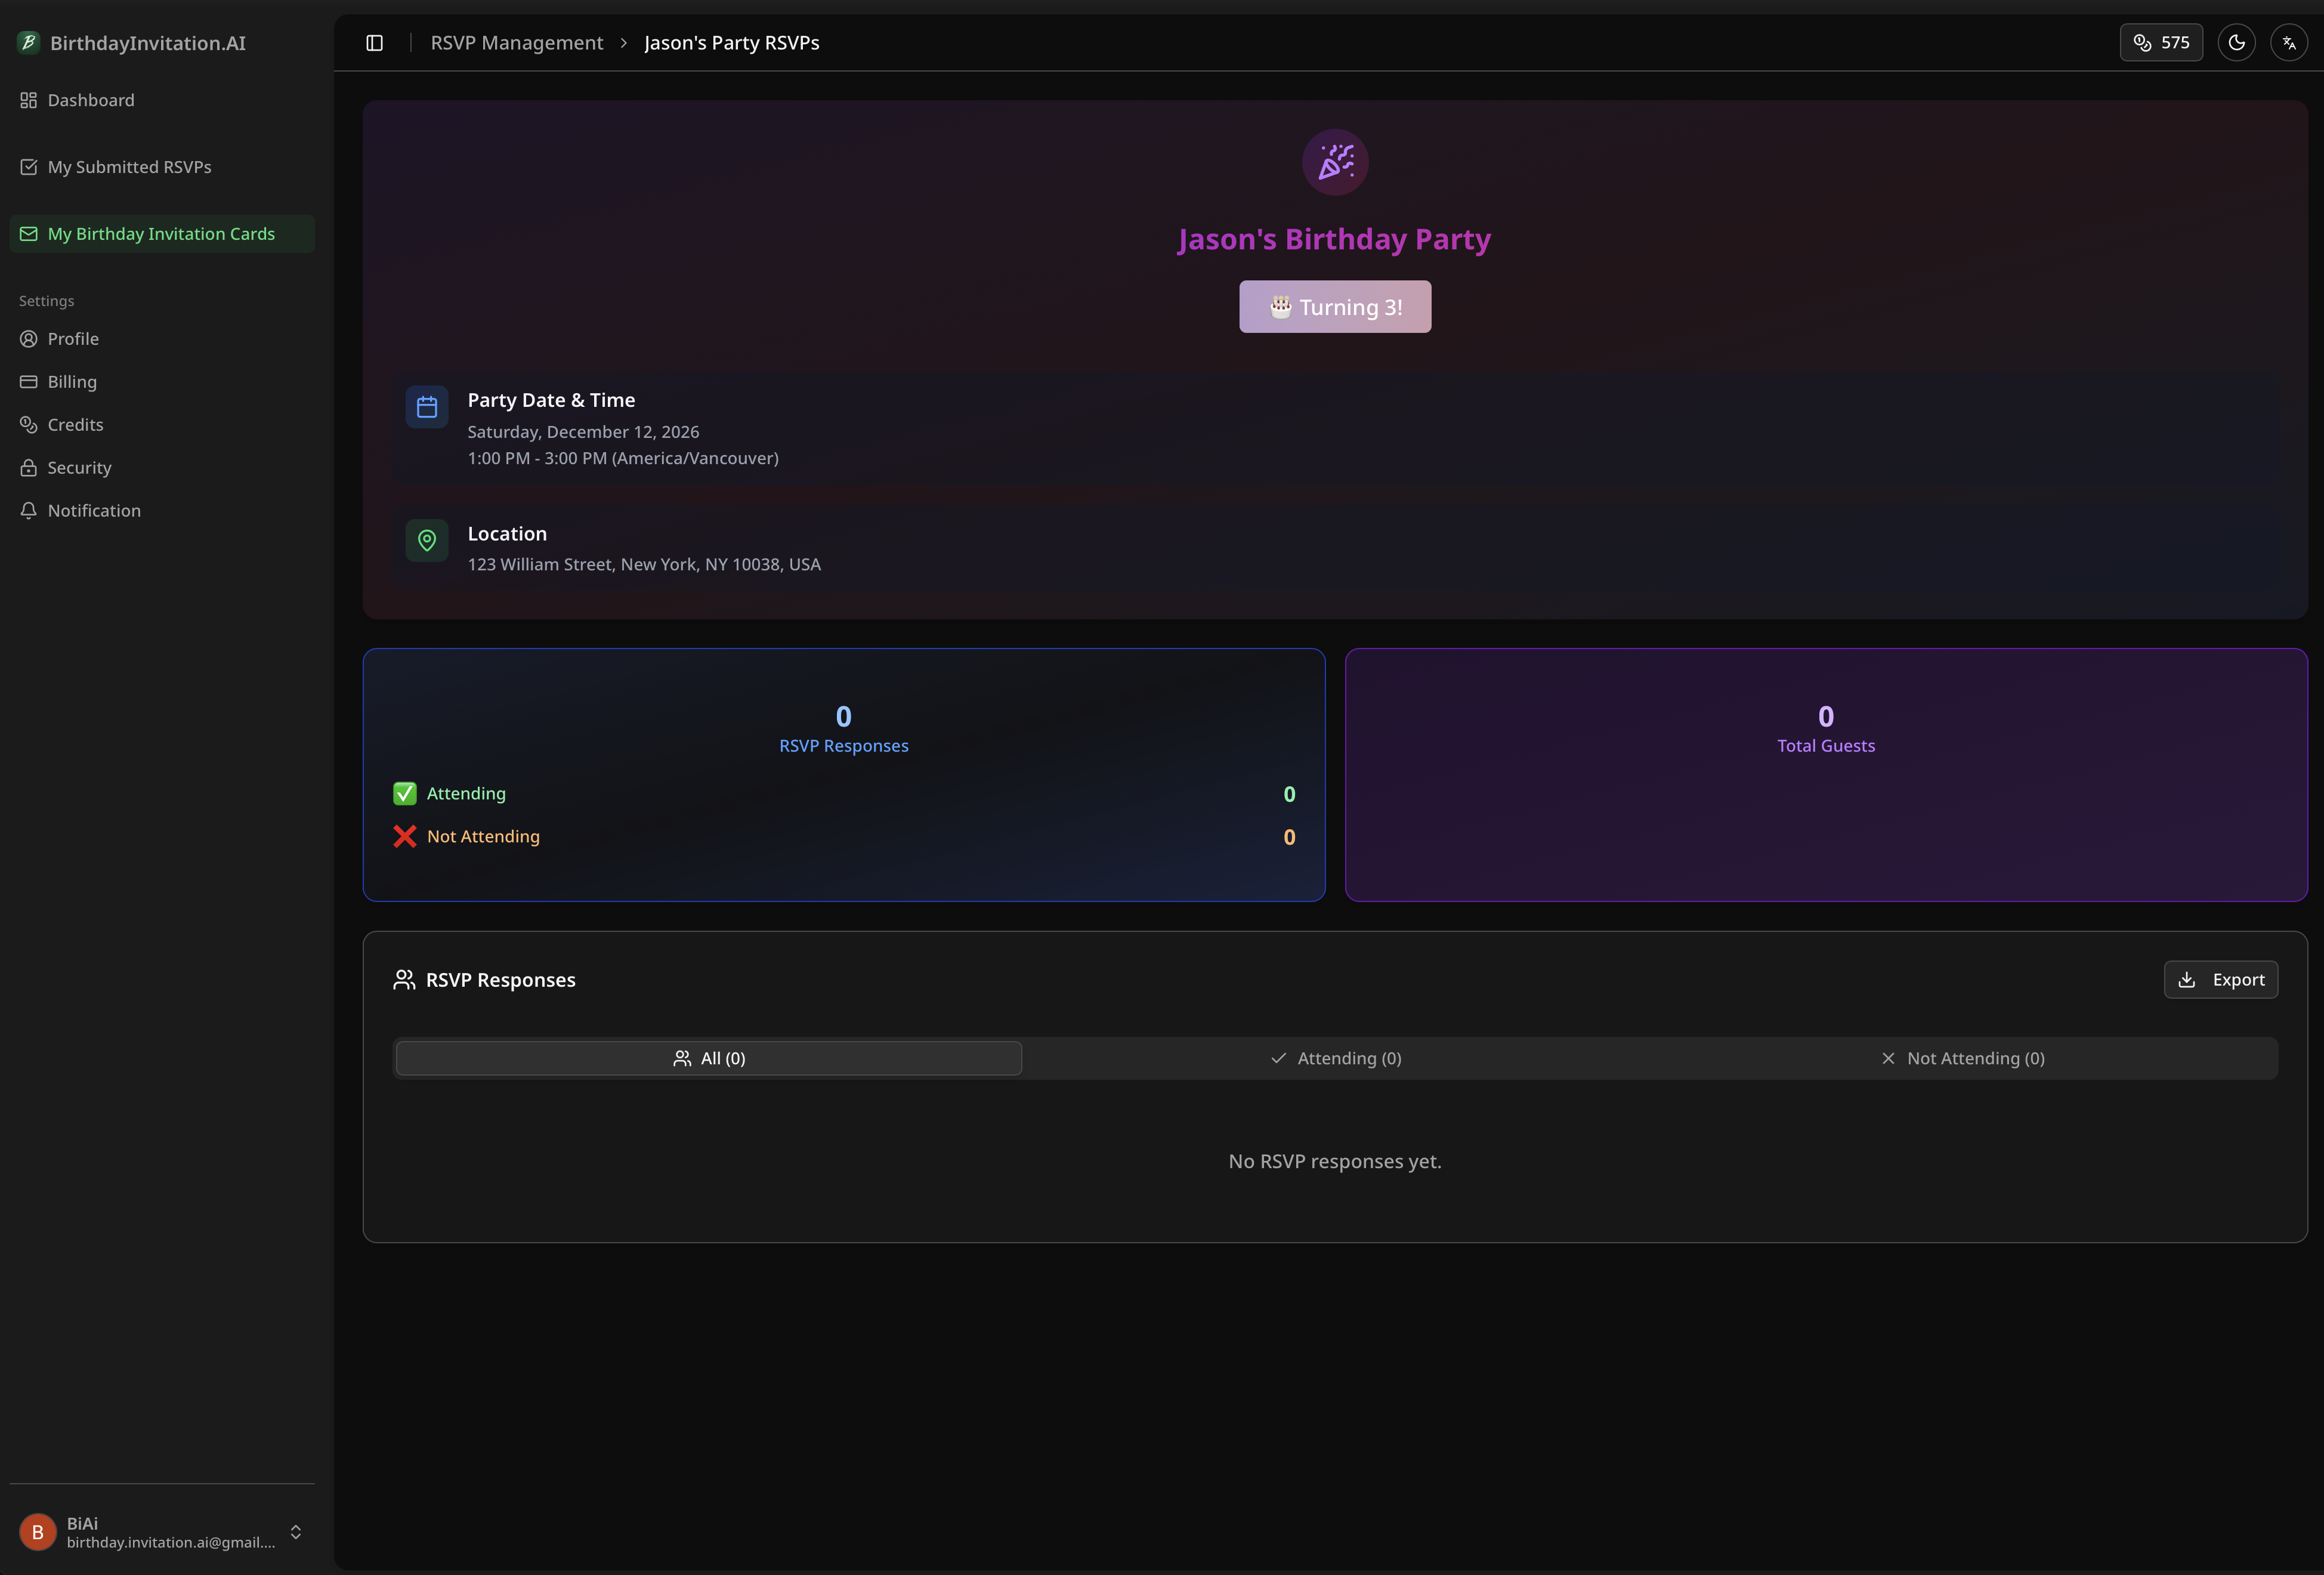The image size is (2324, 1575).
Task: Click the calendar date icon
Action: [x=427, y=407]
